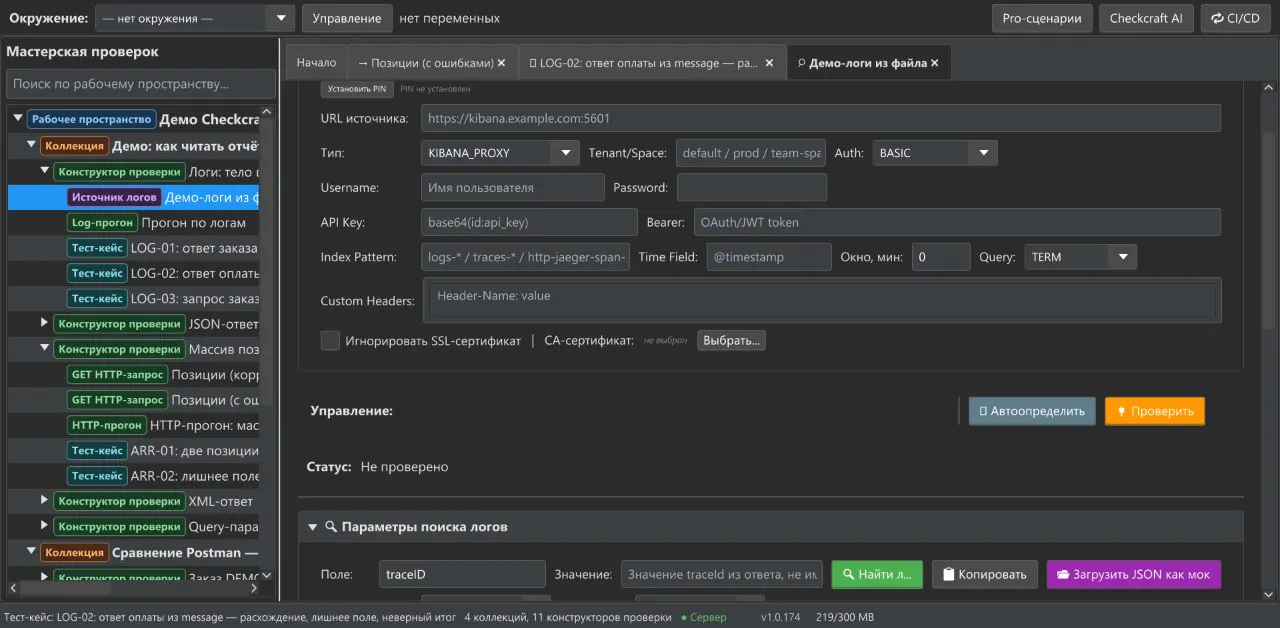Enable "Игнорировать SSL-сертификат" checkbox
Image resolution: width=1280 pixels, height=628 pixels.
[x=330, y=341]
